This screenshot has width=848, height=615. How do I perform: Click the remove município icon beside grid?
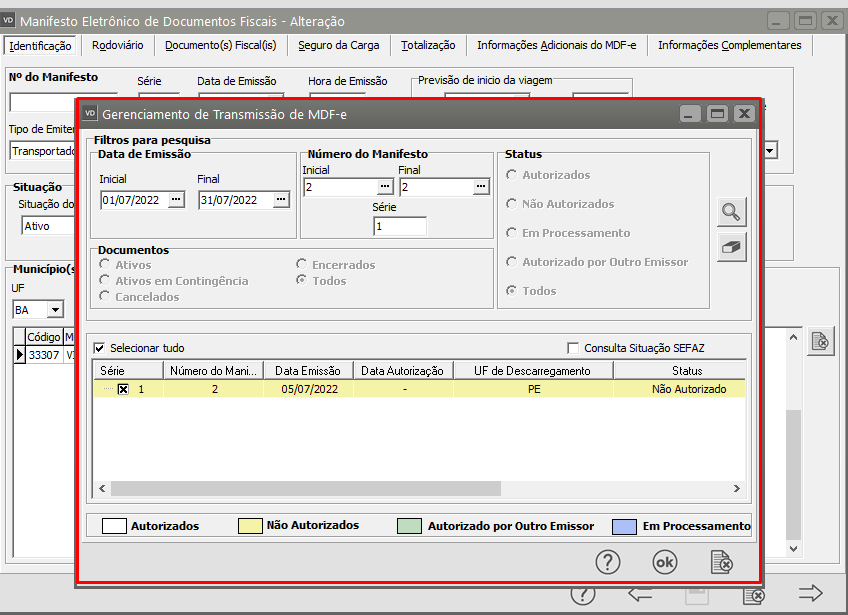click(x=819, y=341)
